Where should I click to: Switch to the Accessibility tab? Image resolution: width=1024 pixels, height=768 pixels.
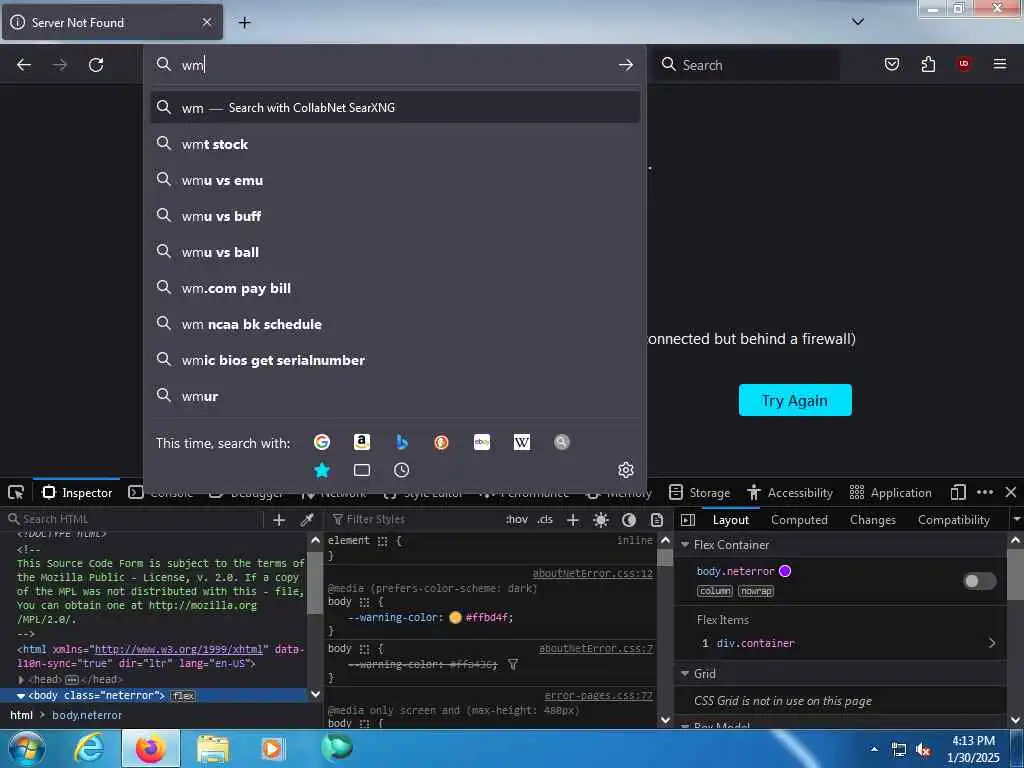pos(790,492)
